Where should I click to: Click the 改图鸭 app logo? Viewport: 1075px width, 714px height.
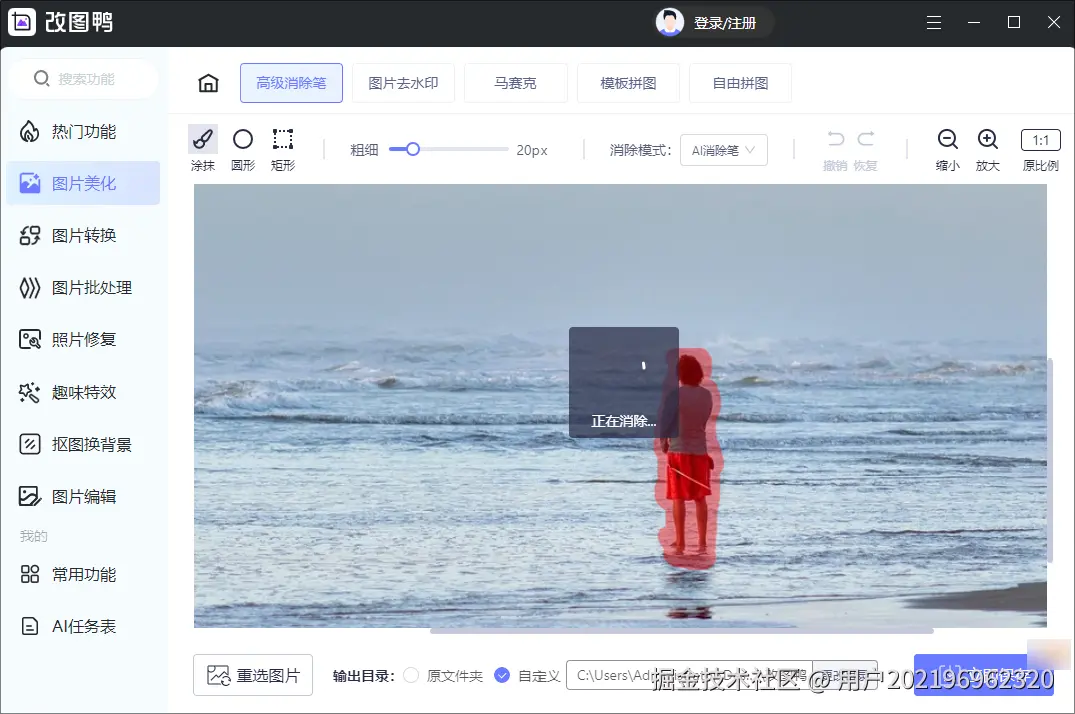[22, 22]
